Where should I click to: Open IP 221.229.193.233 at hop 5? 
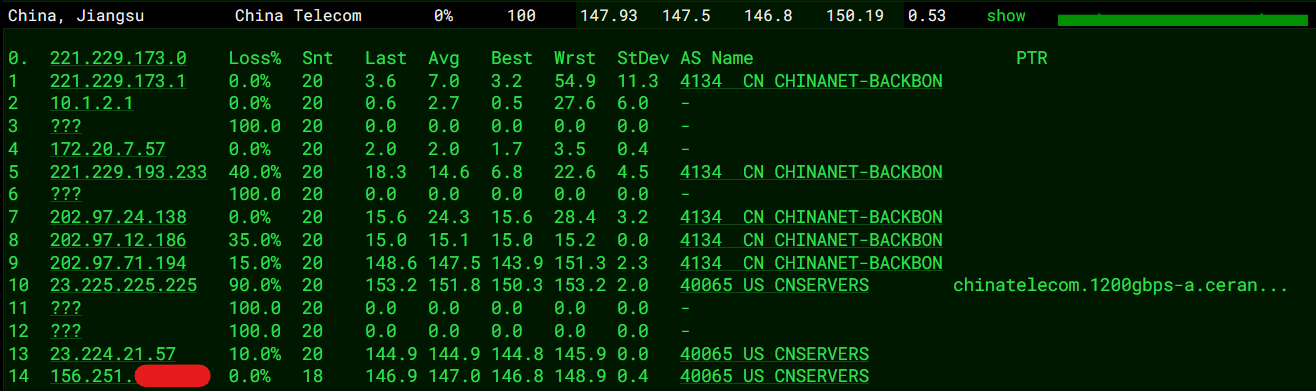tap(128, 172)
